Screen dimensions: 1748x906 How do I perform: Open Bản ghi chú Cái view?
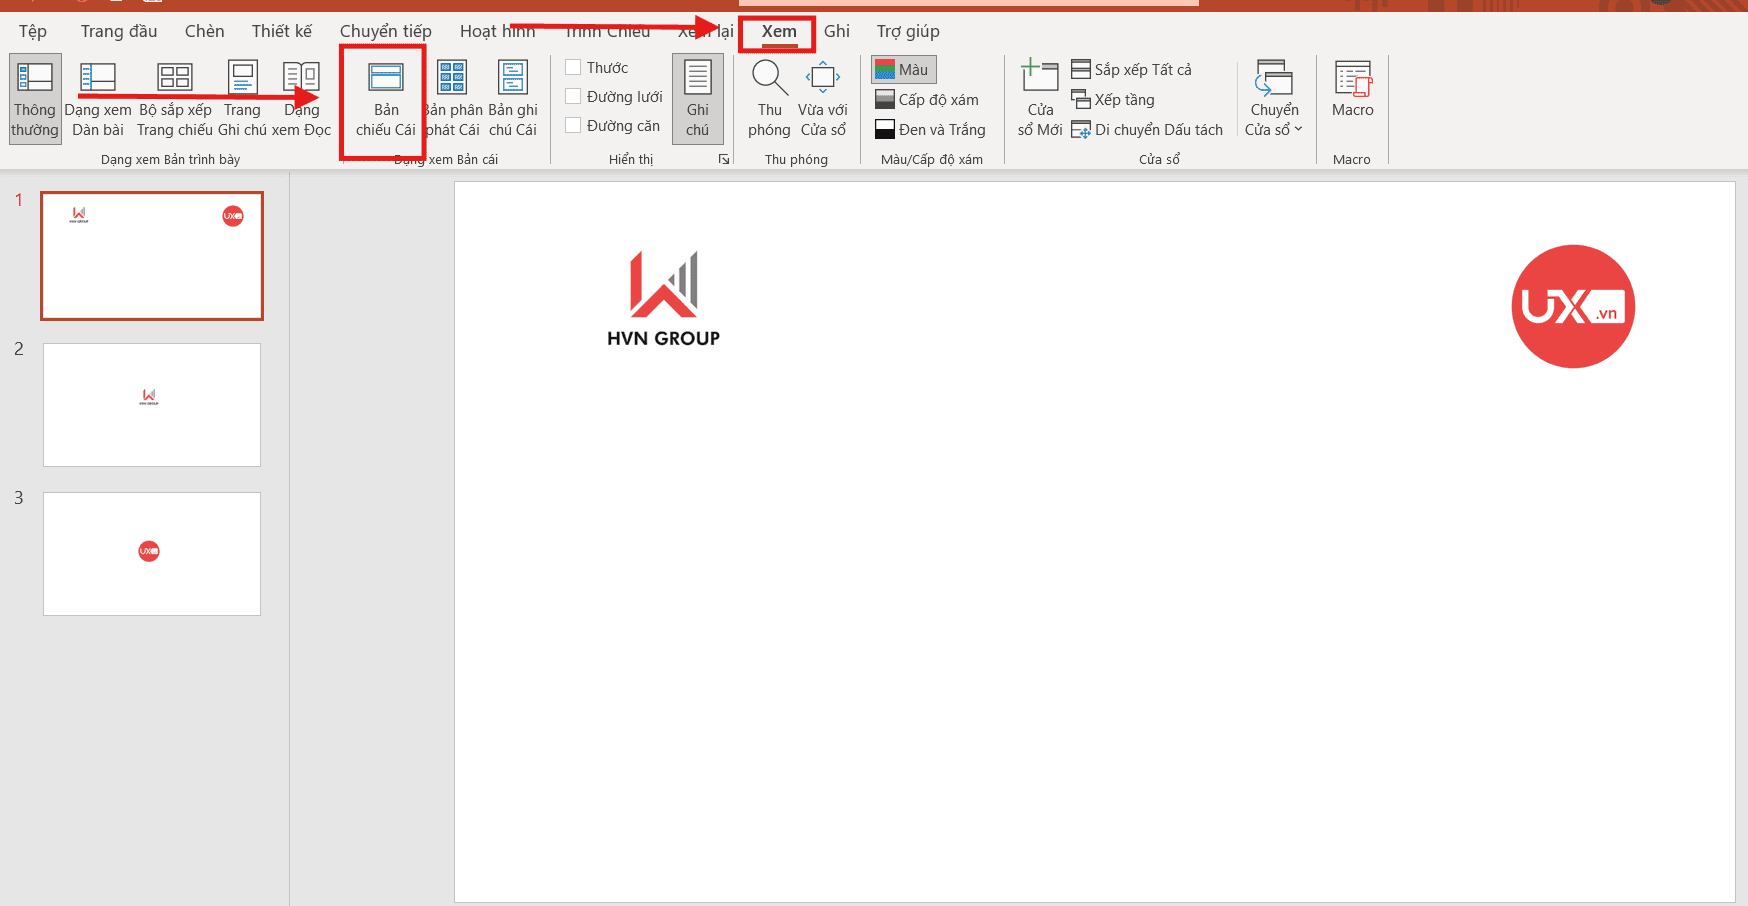click(x=513, y=98)
